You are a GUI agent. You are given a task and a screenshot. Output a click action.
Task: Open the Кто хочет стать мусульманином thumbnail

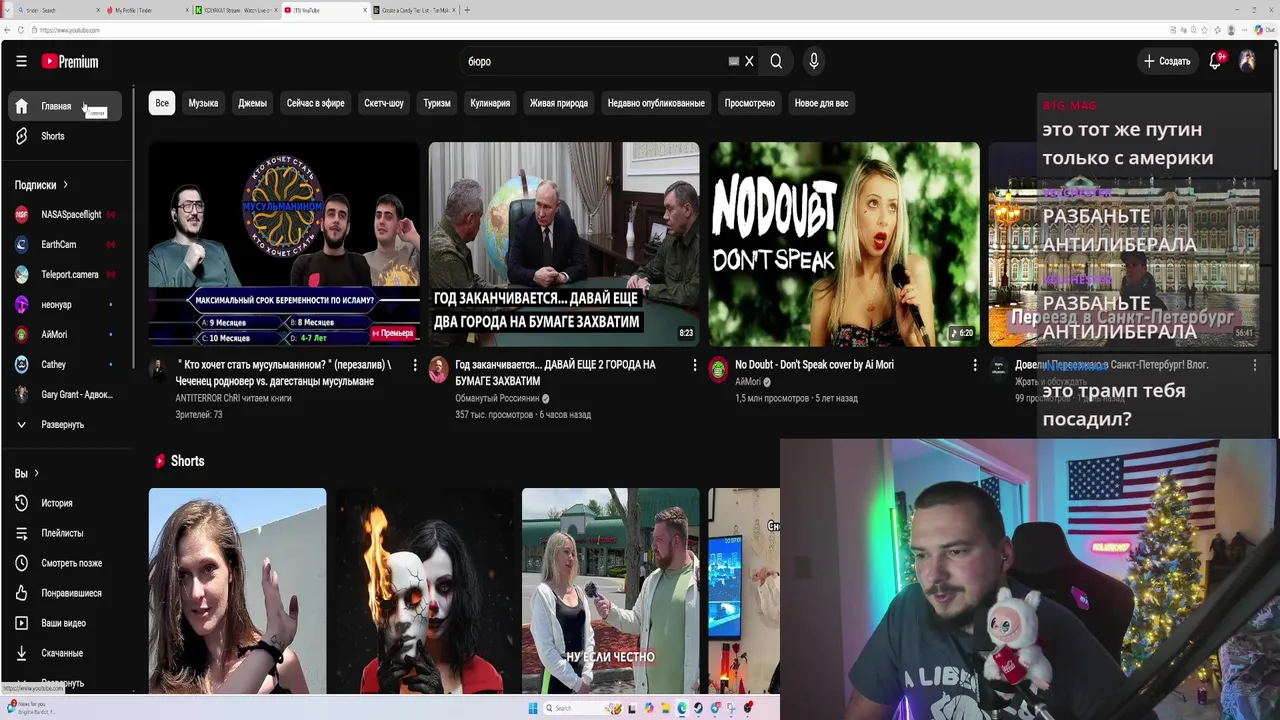284,244
